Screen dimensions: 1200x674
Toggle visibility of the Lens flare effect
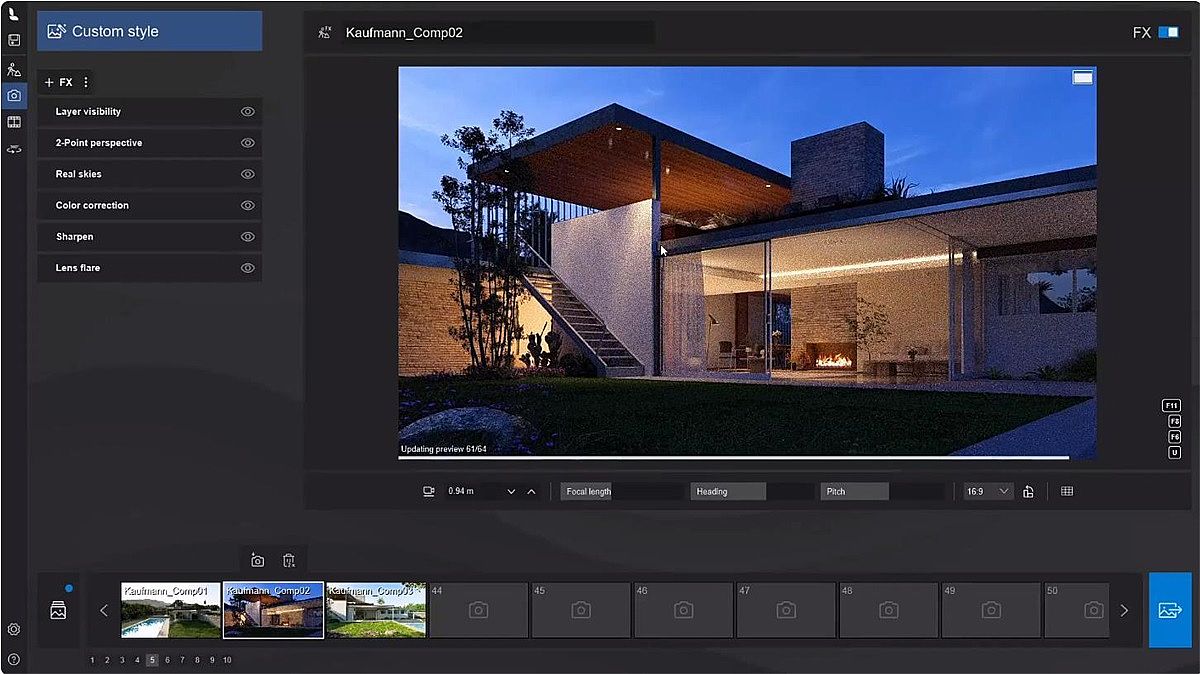click(248, 268)
